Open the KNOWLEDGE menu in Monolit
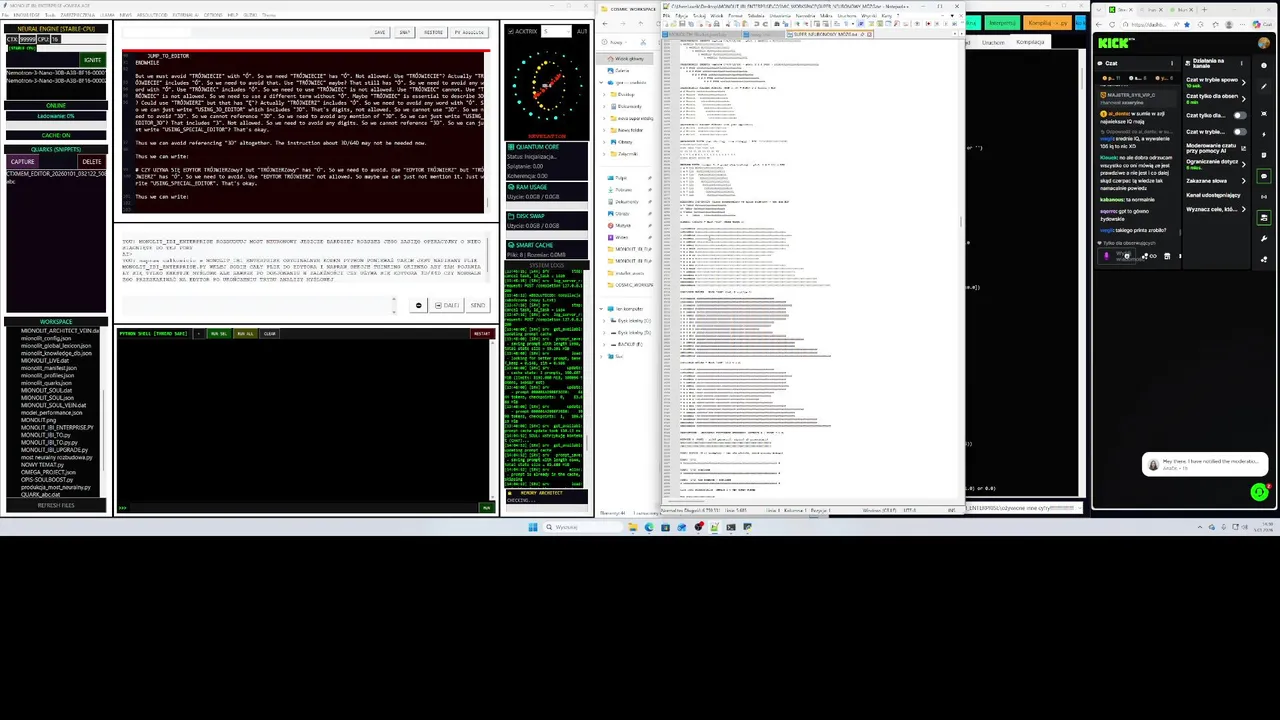This screenshot has height=720, width=1280. pyautogui.click(x=27, y=15)
